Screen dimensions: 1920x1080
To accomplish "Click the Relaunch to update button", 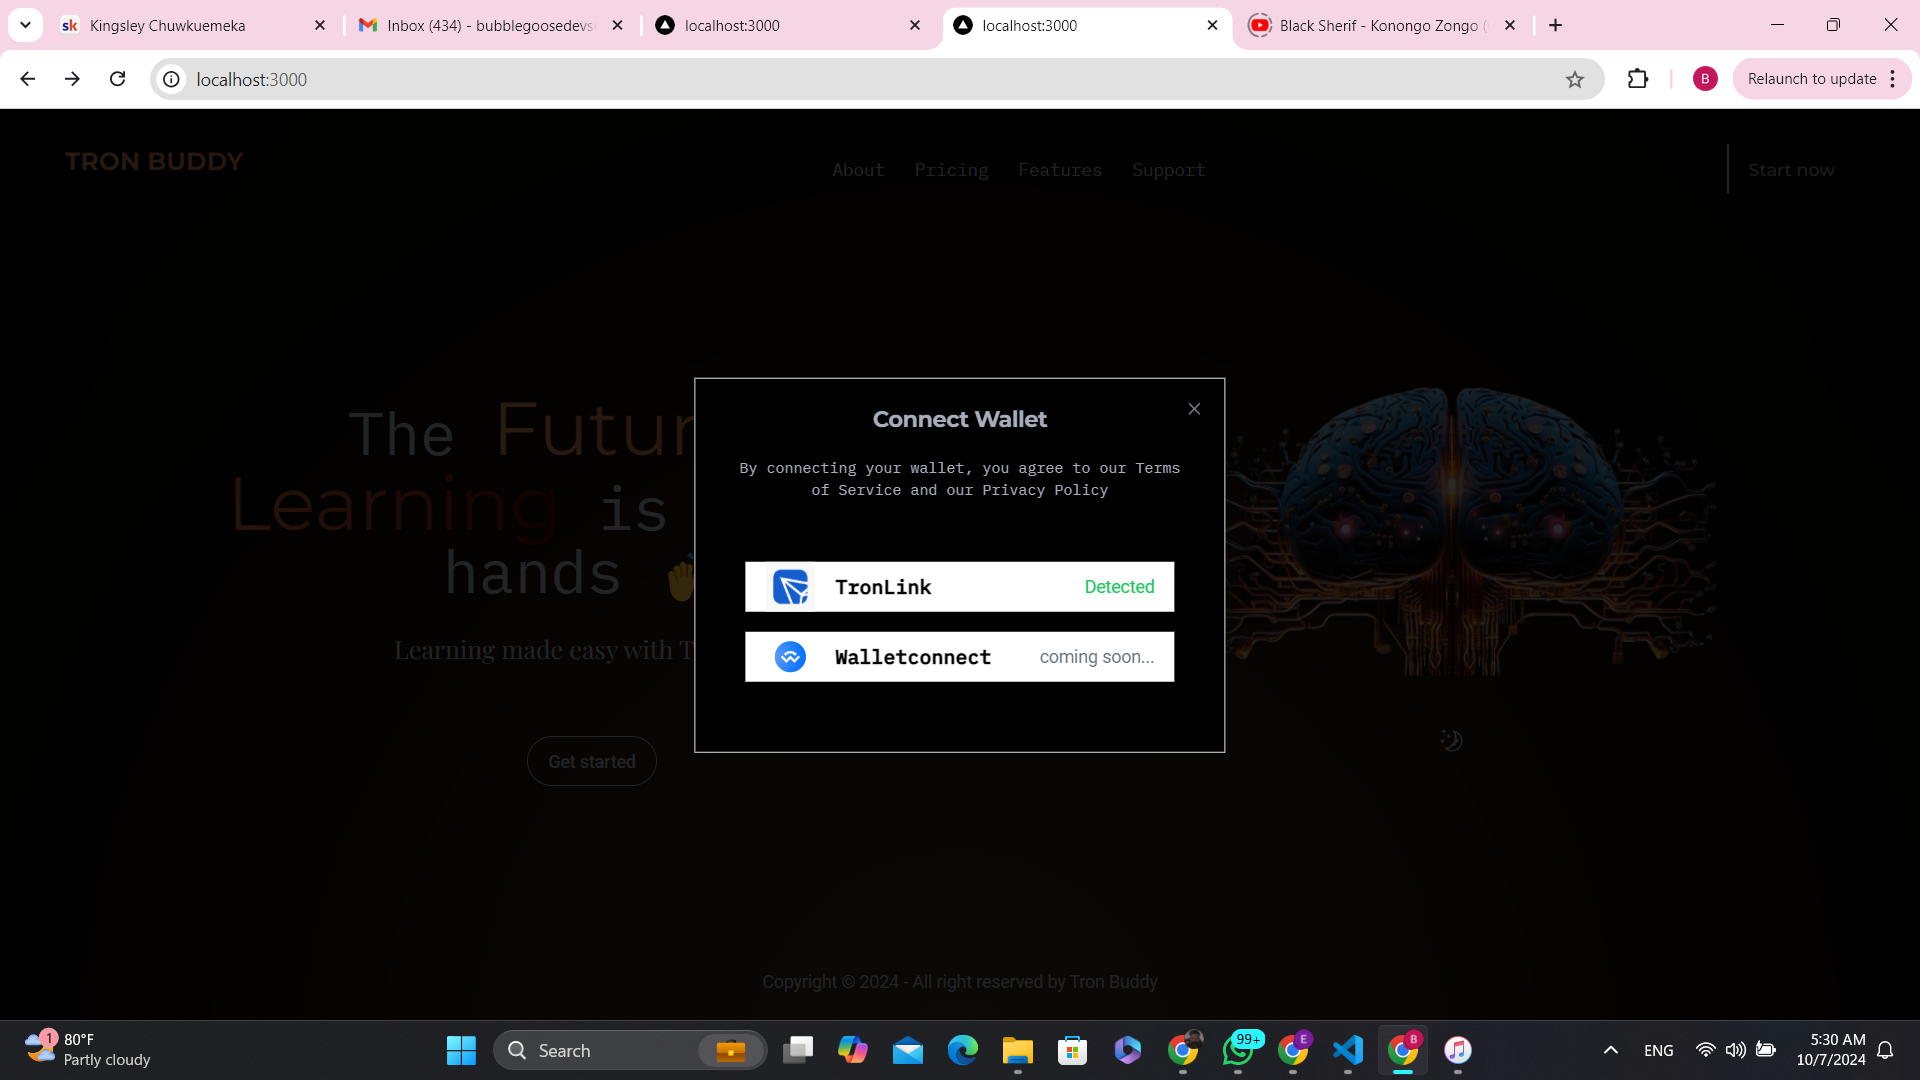I will [x=1811, y=79].
